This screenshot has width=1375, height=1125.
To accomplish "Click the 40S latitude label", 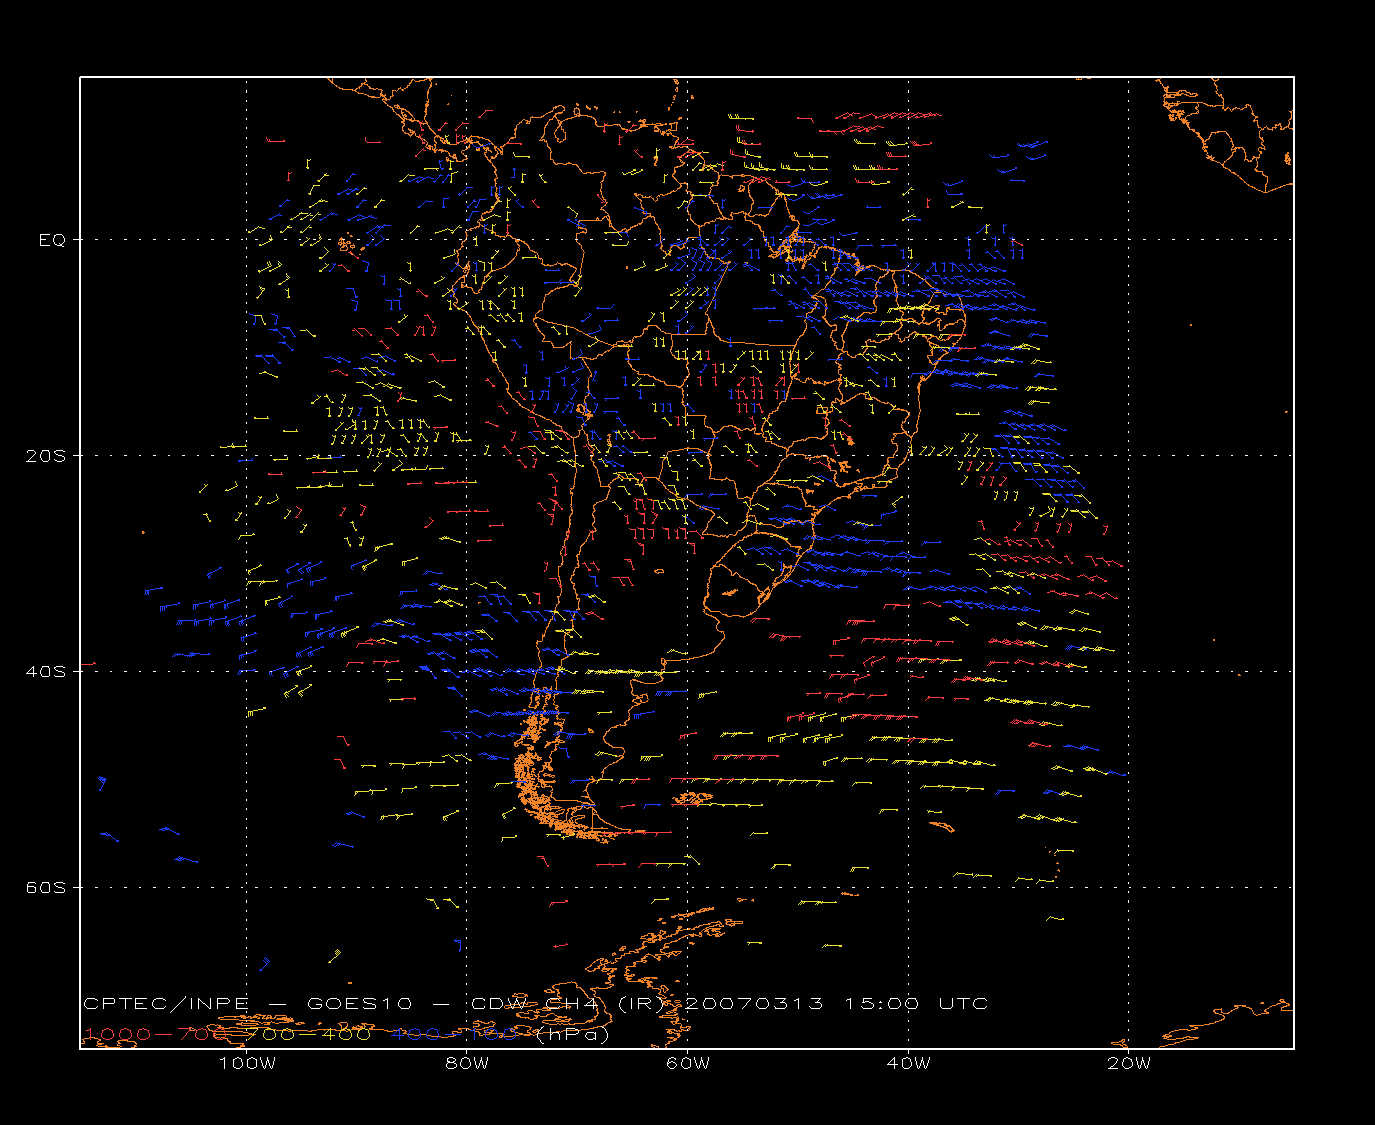I will (x=45, y=672).
